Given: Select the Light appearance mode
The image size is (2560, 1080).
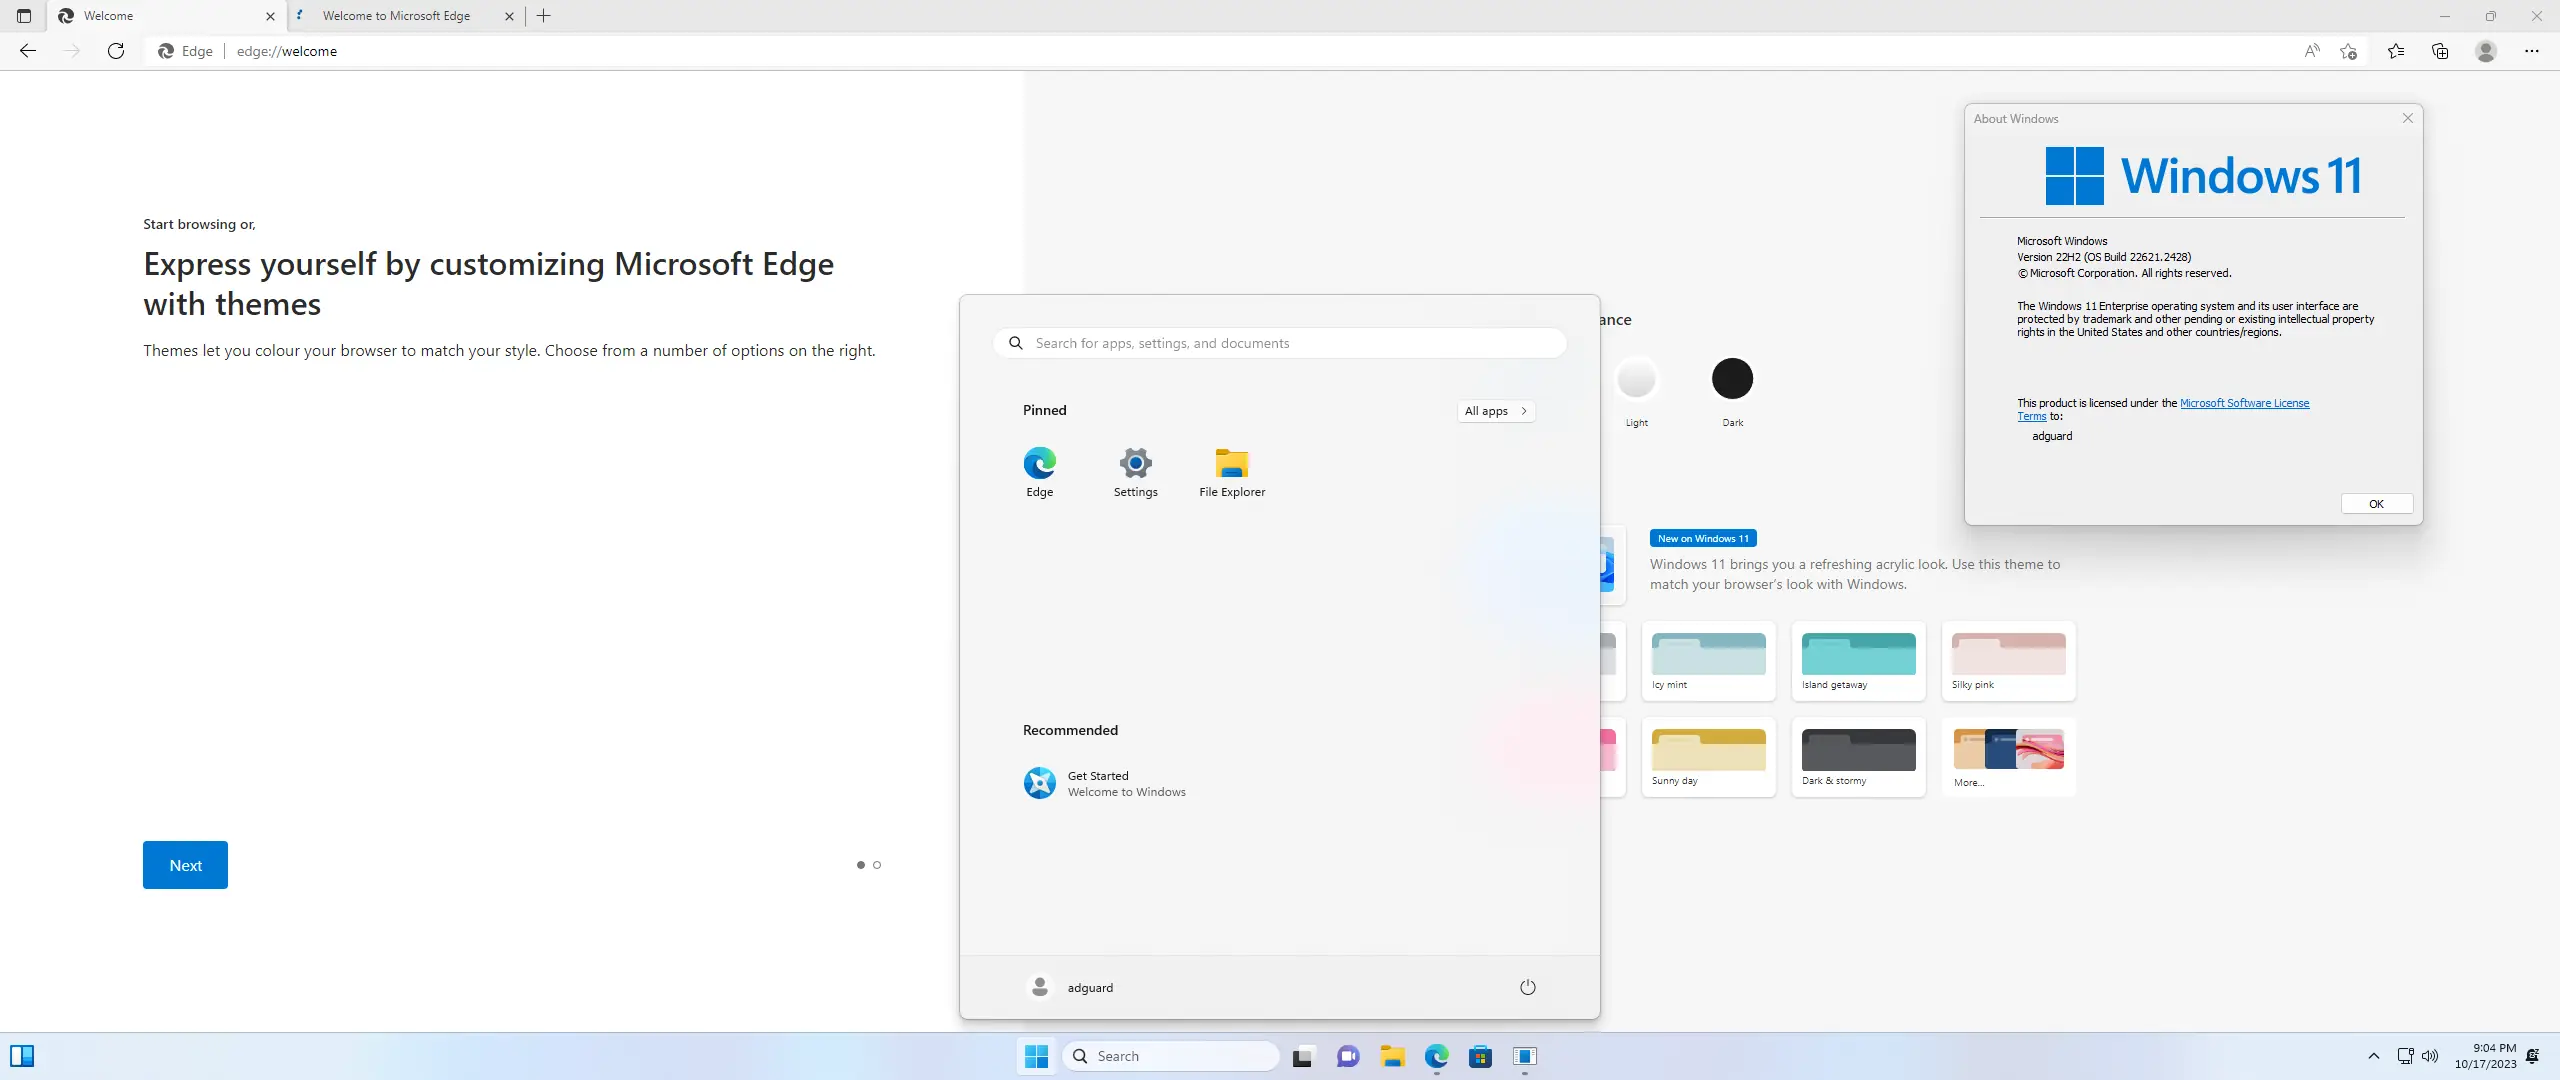Looking at the screenshot, I should click(x=1637, y=378).
